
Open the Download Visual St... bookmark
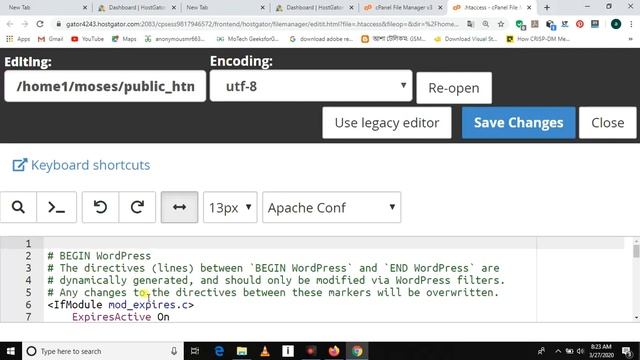click(x=466, y=39)
